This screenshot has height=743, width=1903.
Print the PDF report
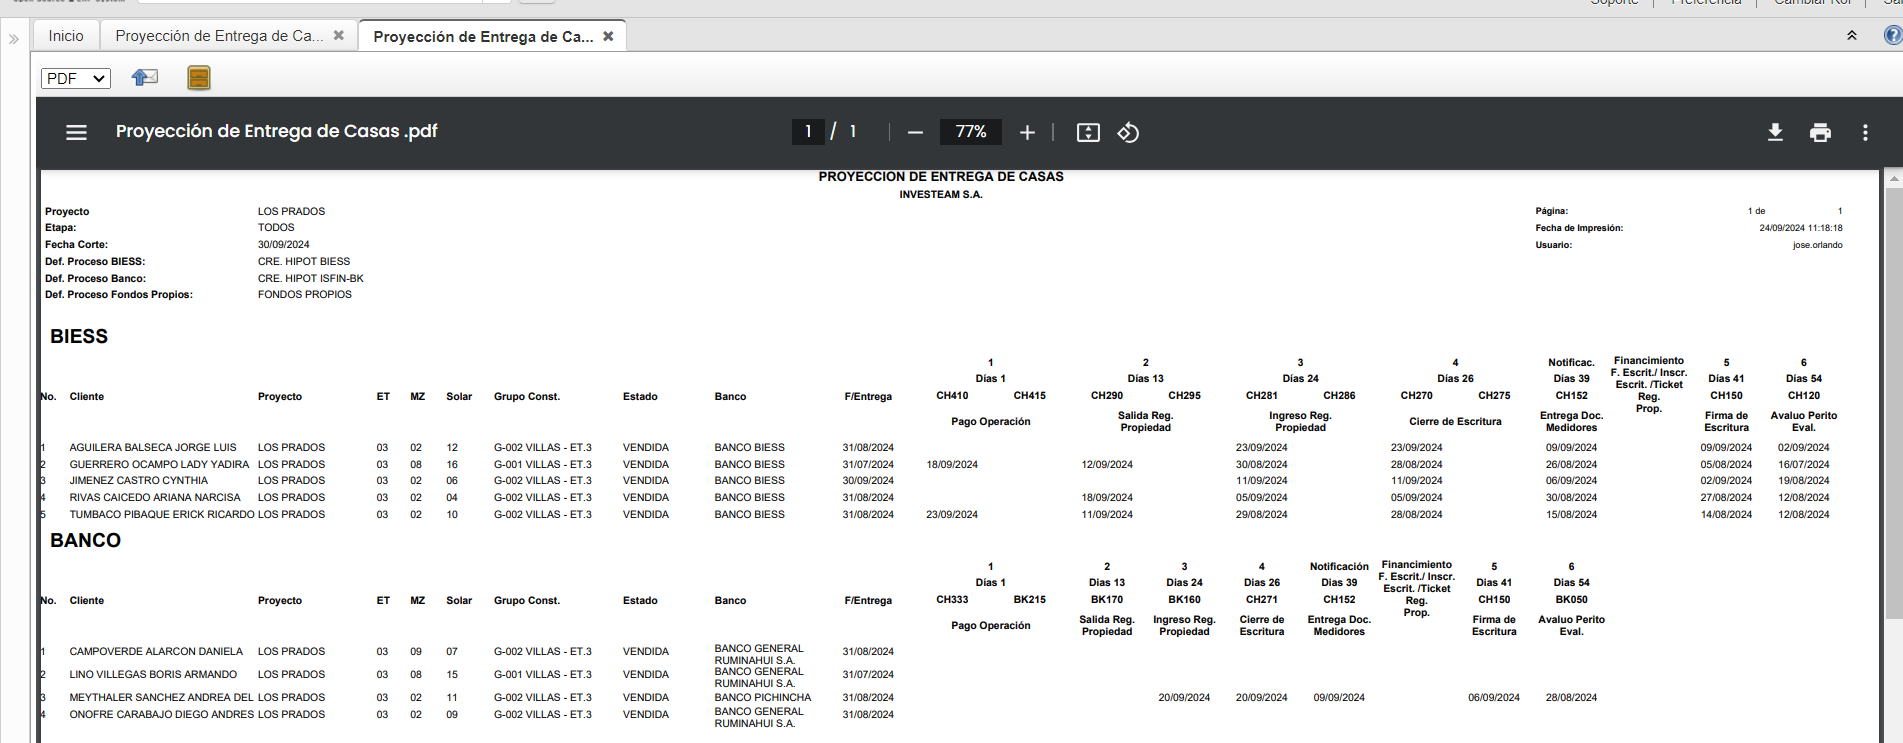[1820, 132]
